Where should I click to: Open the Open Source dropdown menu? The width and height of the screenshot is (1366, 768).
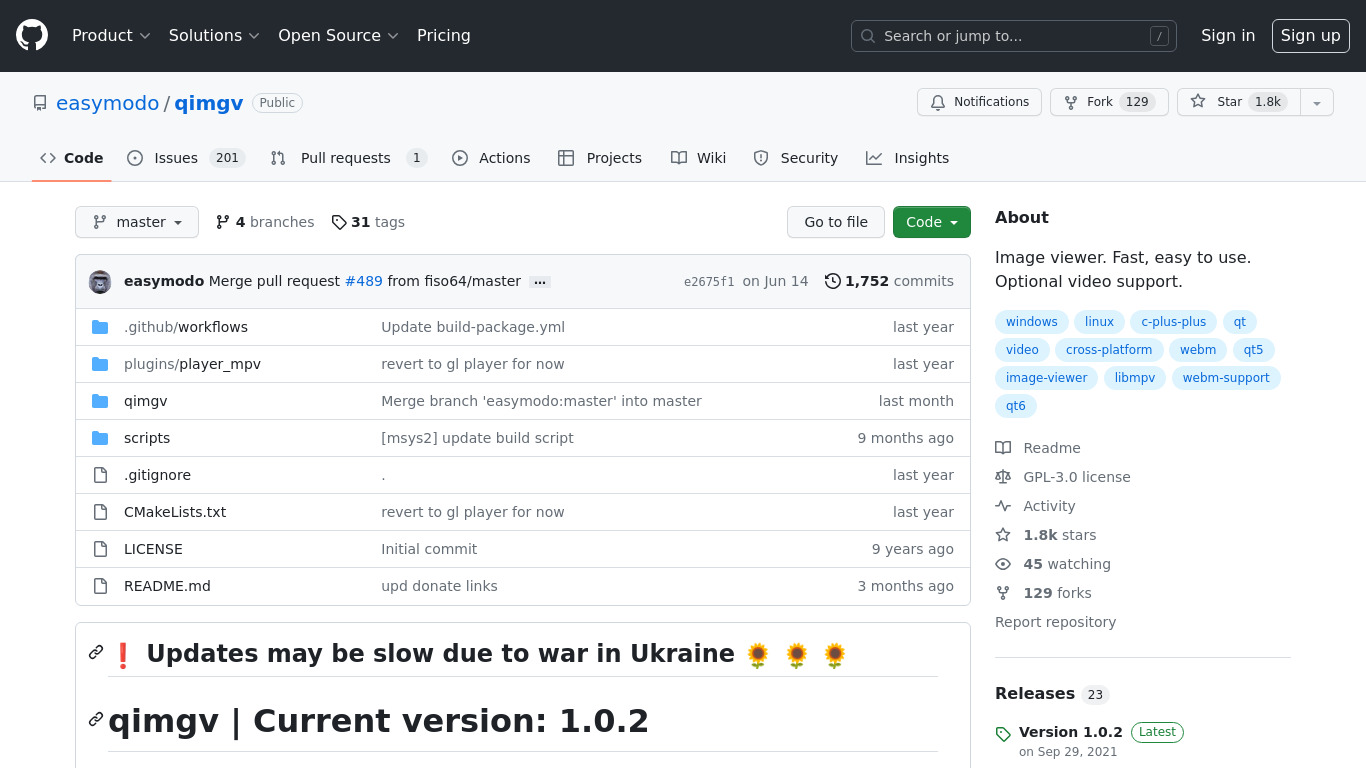pyautogui.click(x=338, y=35)
